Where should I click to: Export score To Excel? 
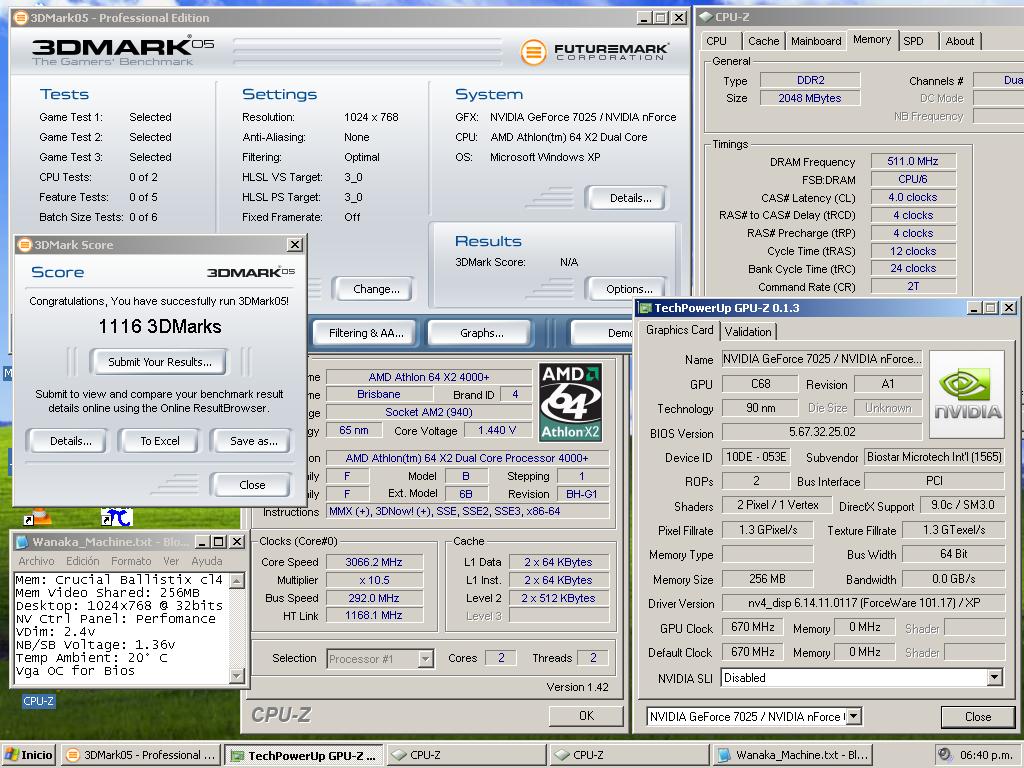tap(159, 441)
